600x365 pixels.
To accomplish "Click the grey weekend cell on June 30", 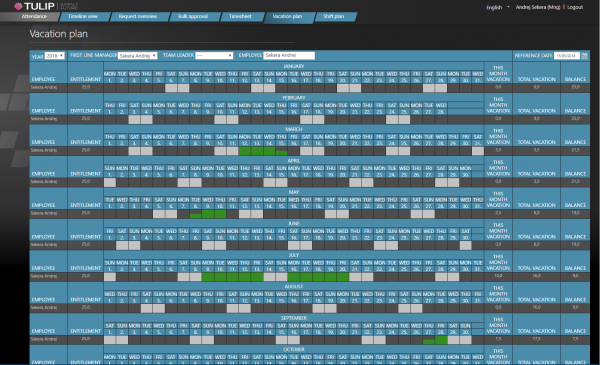I will (x=465, y=245).
